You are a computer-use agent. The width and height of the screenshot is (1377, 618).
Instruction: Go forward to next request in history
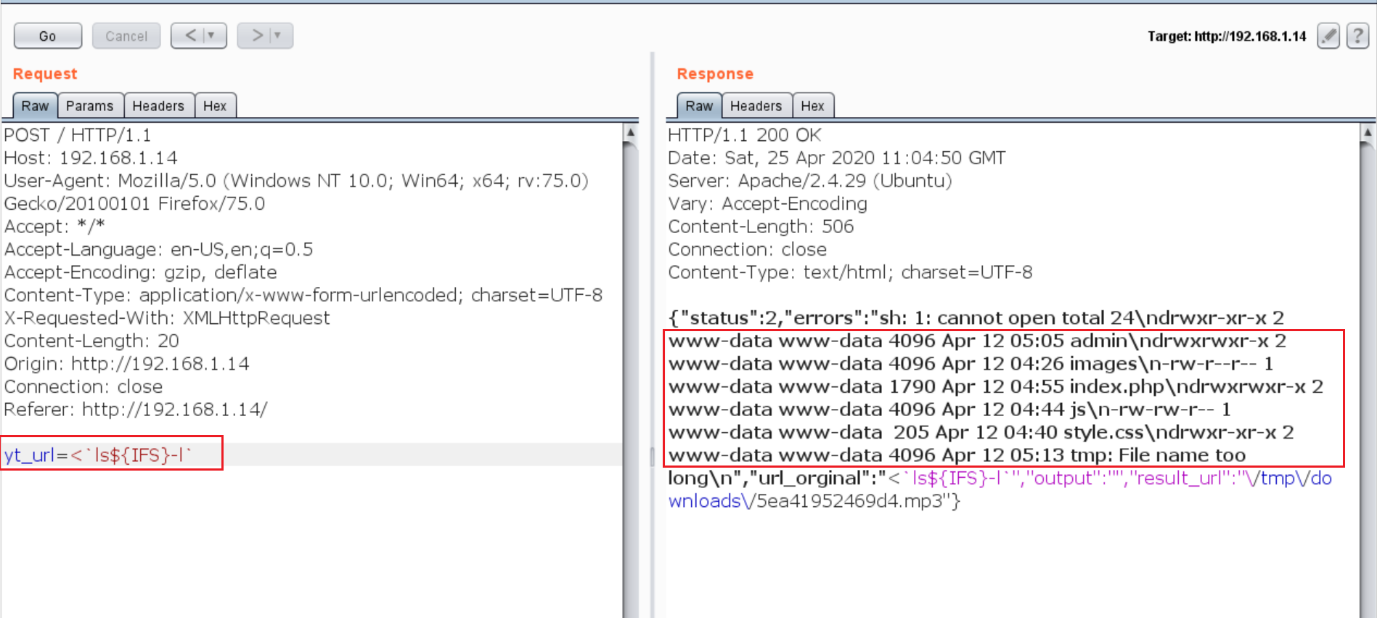pyautogui.click(x=257, y=36)
